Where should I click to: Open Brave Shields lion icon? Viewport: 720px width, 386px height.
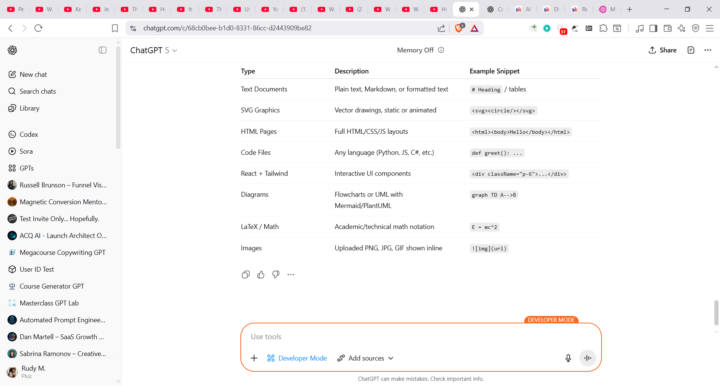coord(459,28)
